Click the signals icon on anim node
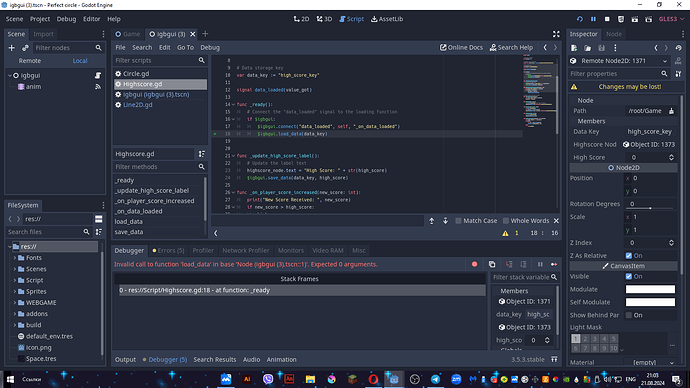 click(98, 87)
